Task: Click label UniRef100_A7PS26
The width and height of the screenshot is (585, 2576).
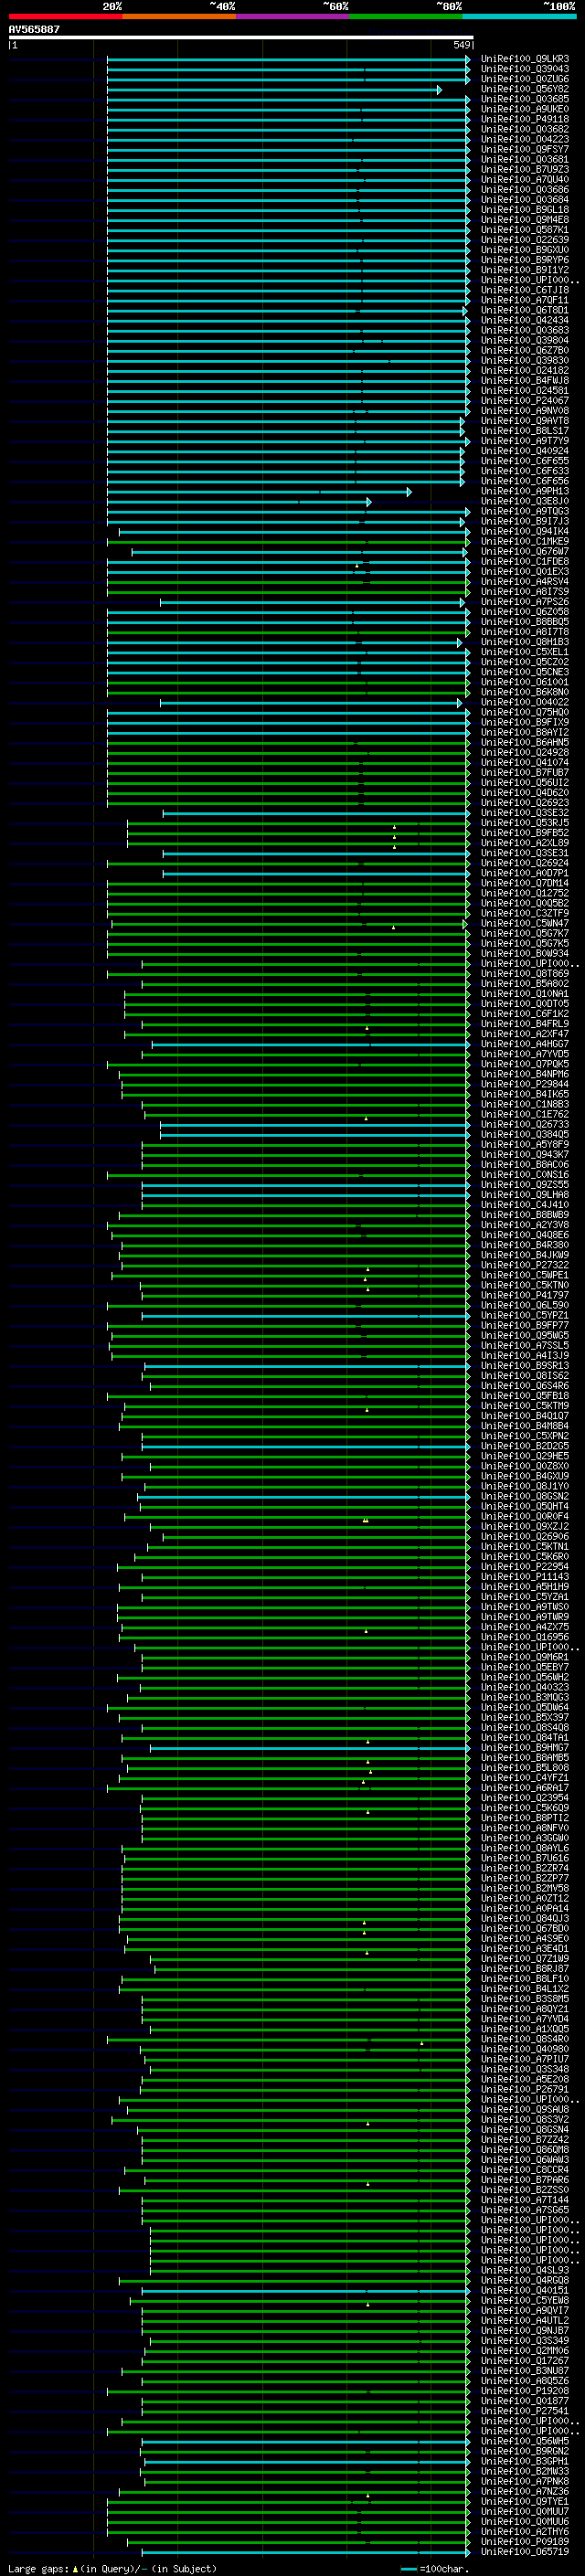Action: 525,603
